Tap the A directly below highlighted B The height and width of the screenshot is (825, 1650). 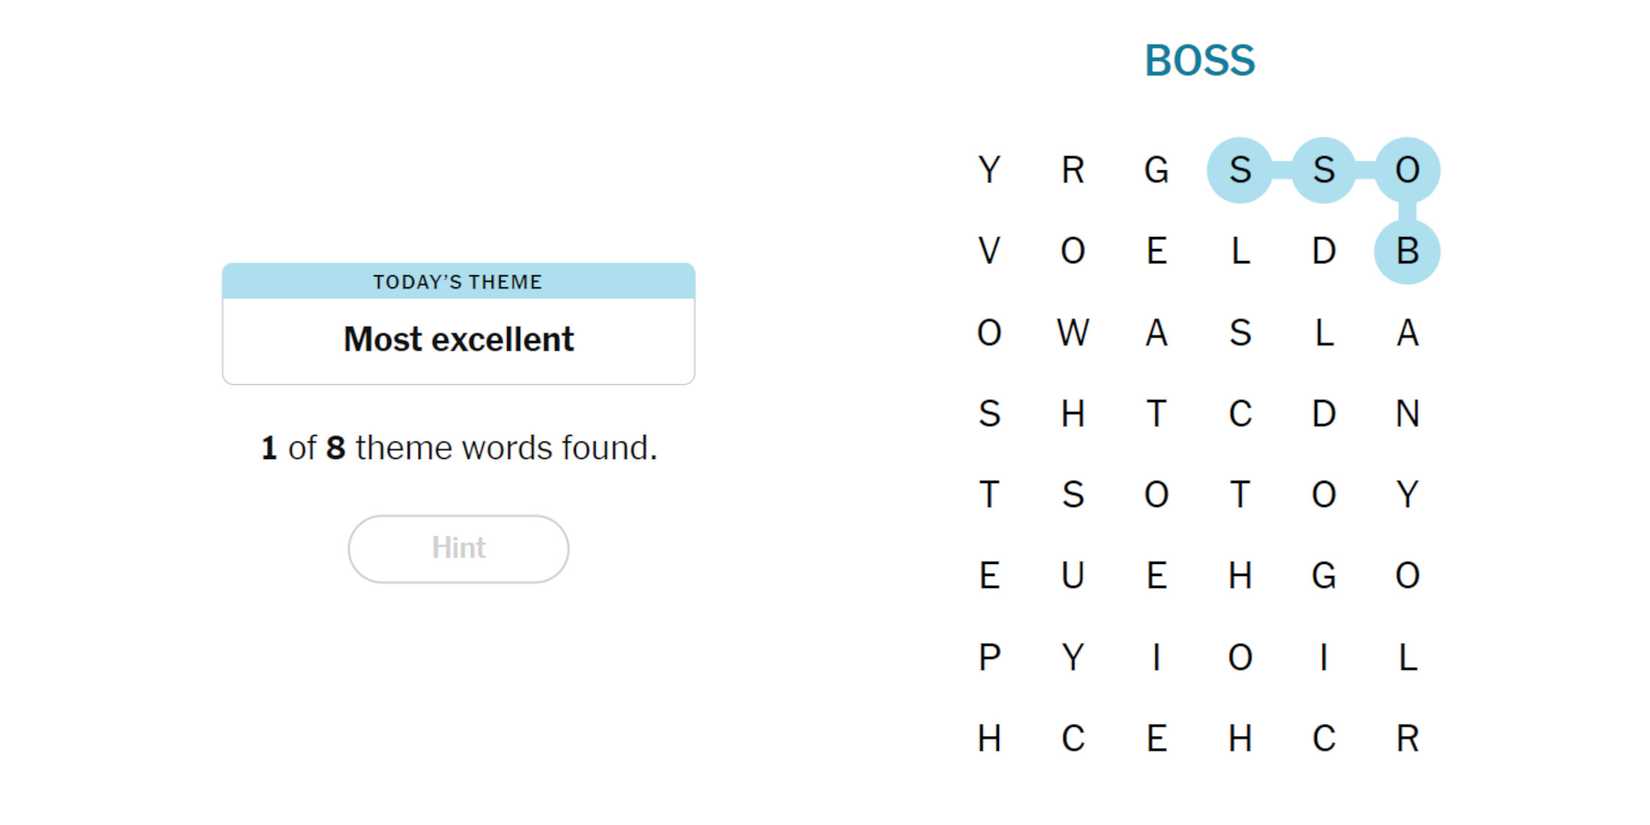pos(1406,332)
